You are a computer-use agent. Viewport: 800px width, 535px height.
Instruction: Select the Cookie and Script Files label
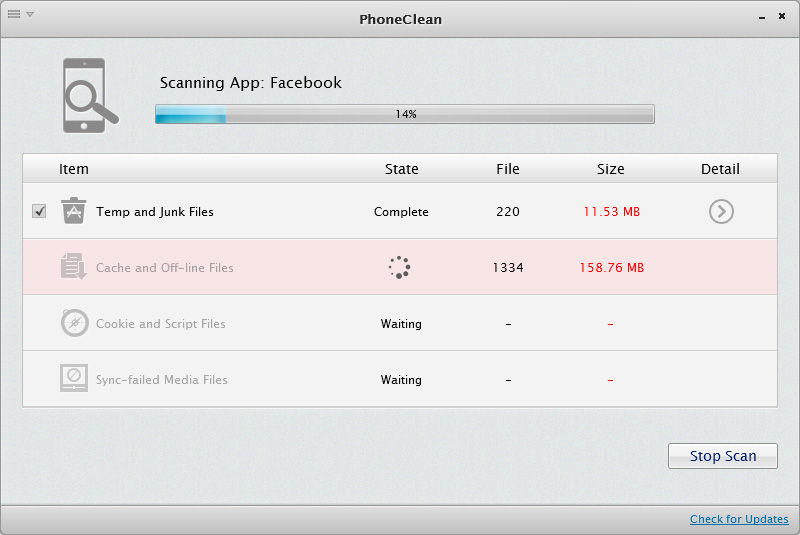[x=161, y=324]
